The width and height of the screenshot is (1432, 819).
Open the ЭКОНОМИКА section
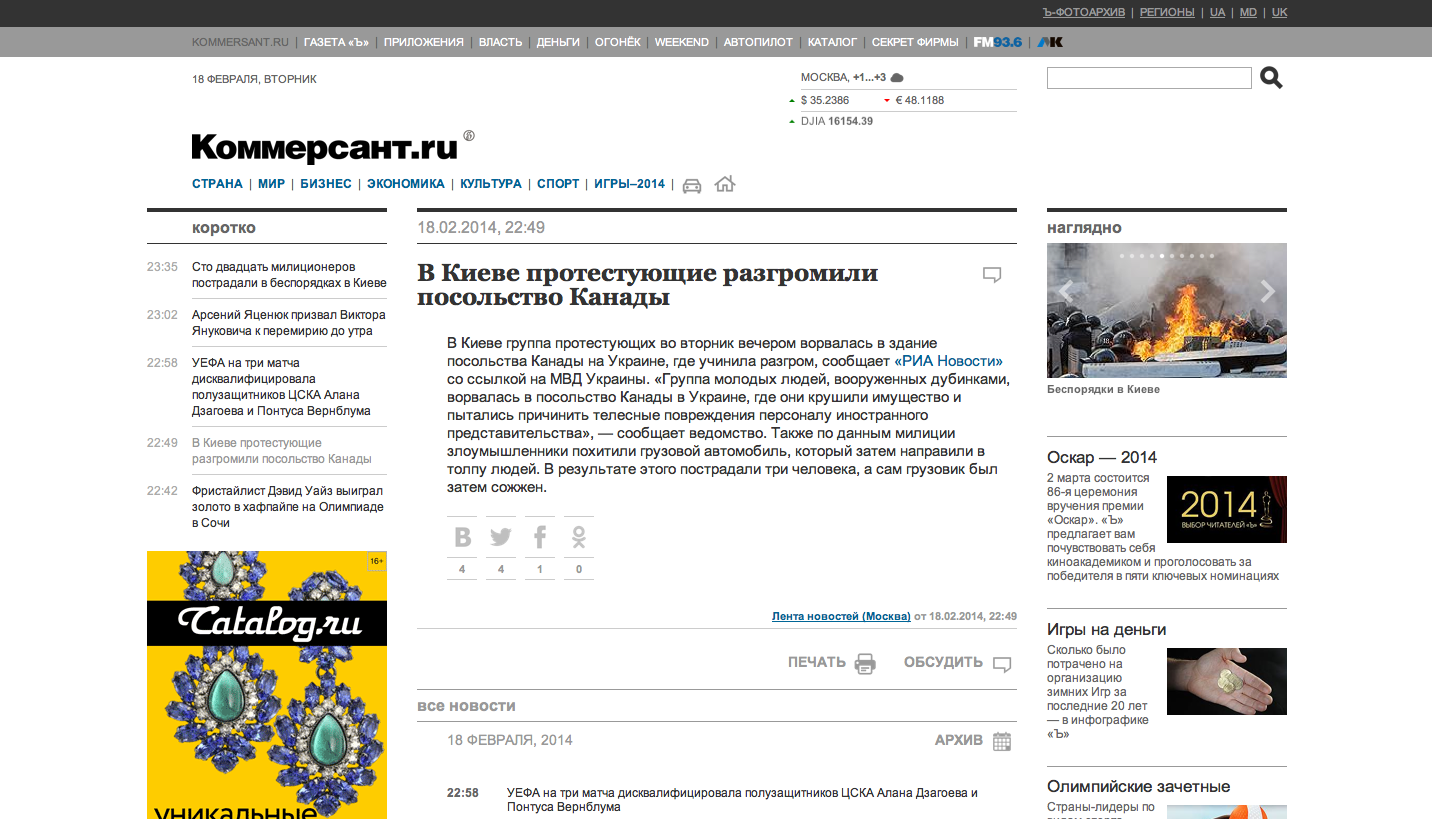(x=405, y=184)
